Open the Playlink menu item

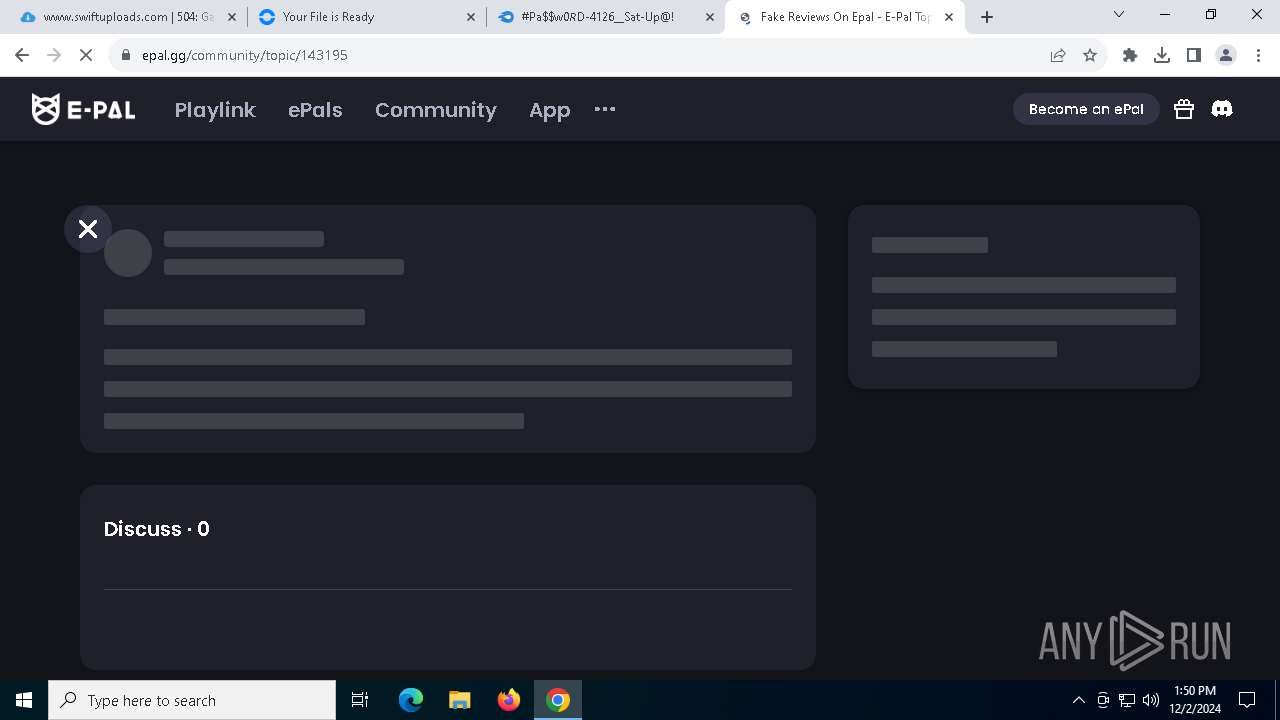click(215, 110)
